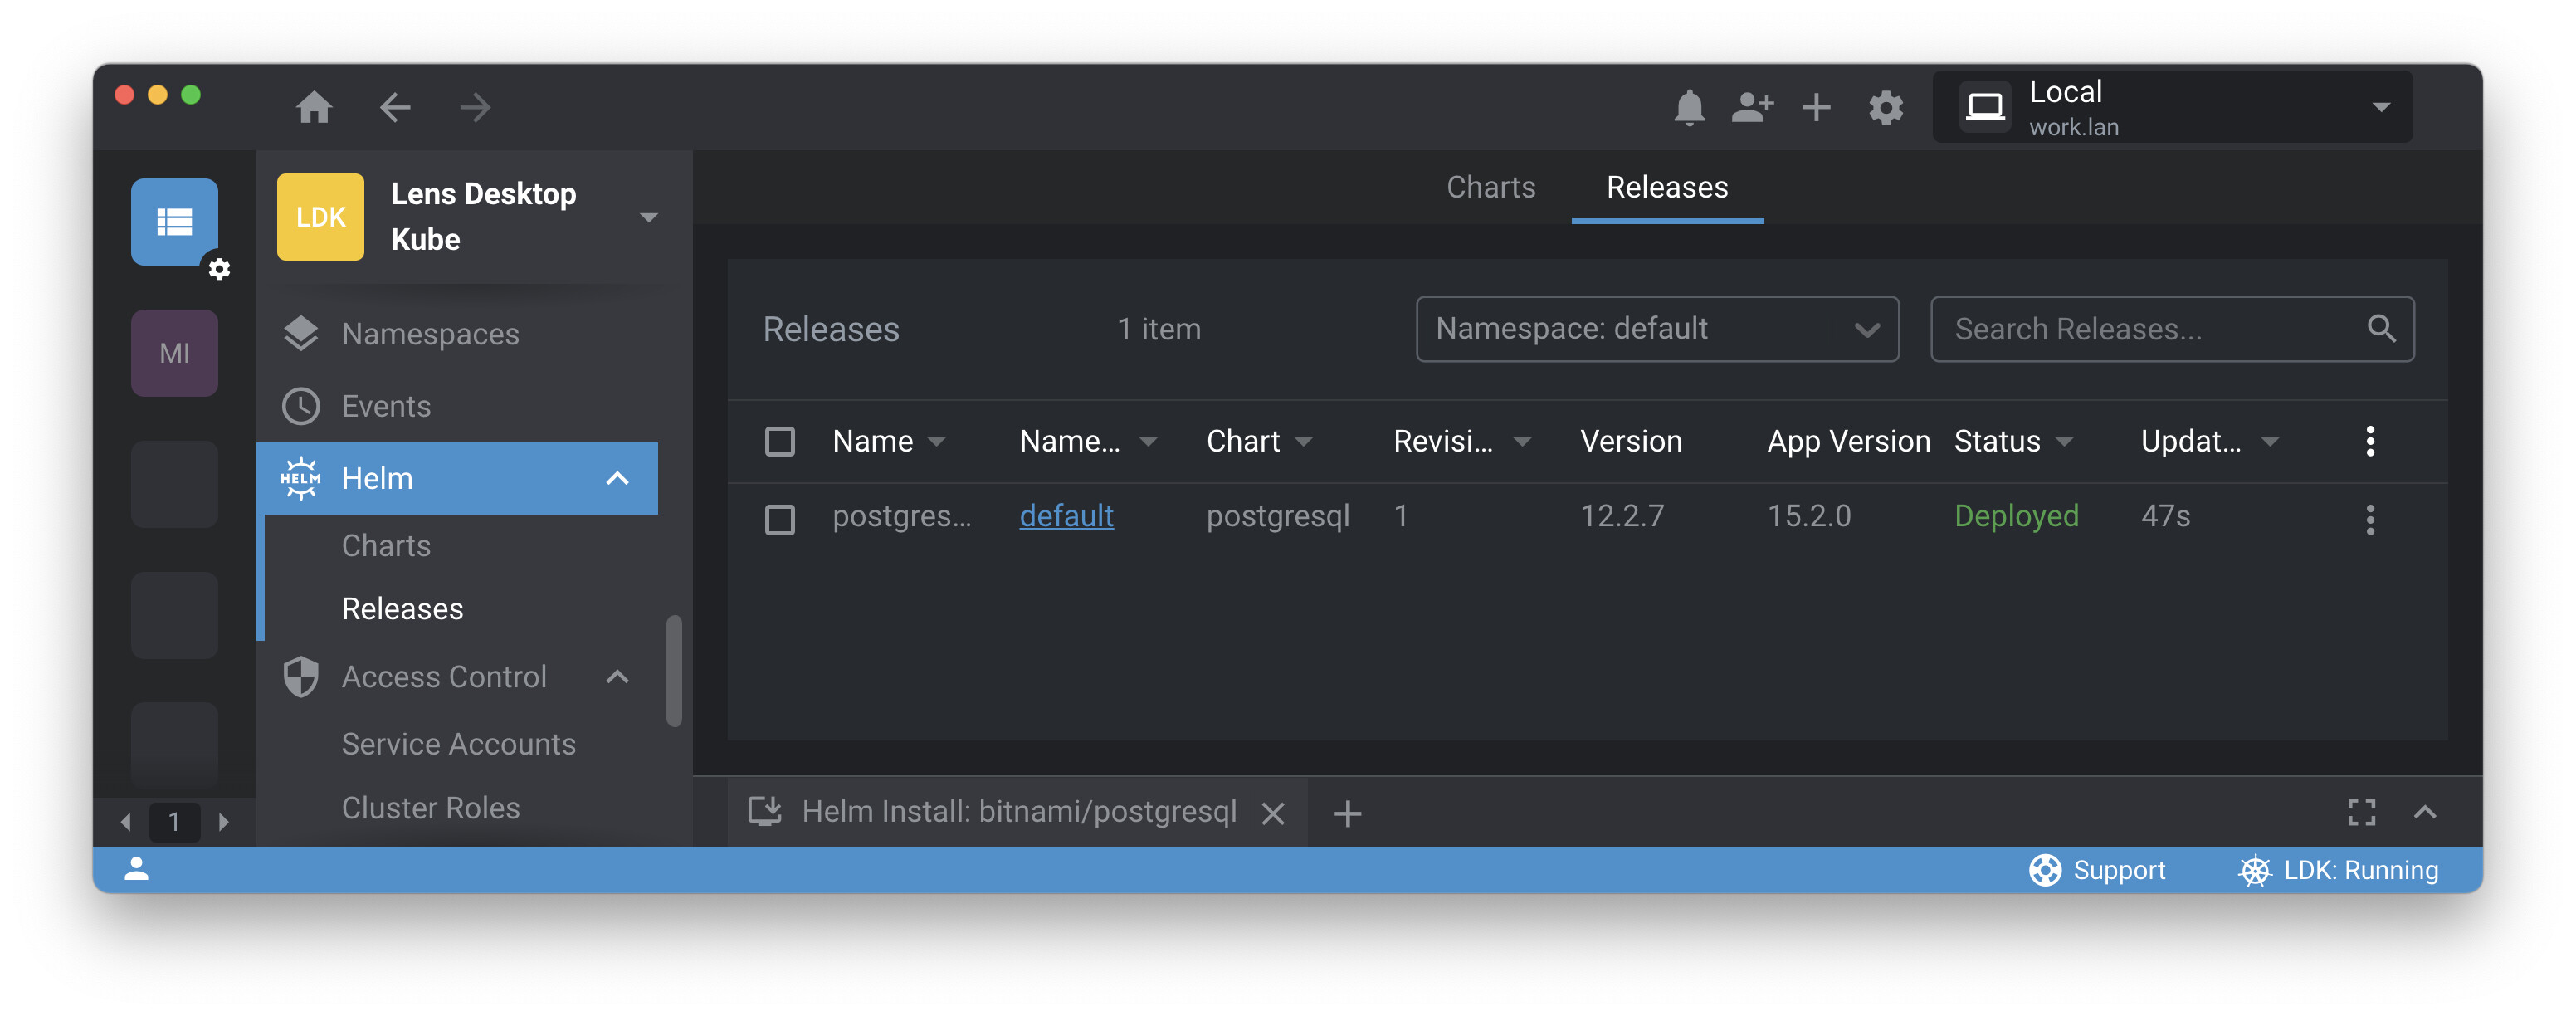Check the select-all releases checkbox
This screenshot has width=2576, height=1016.
779,441
